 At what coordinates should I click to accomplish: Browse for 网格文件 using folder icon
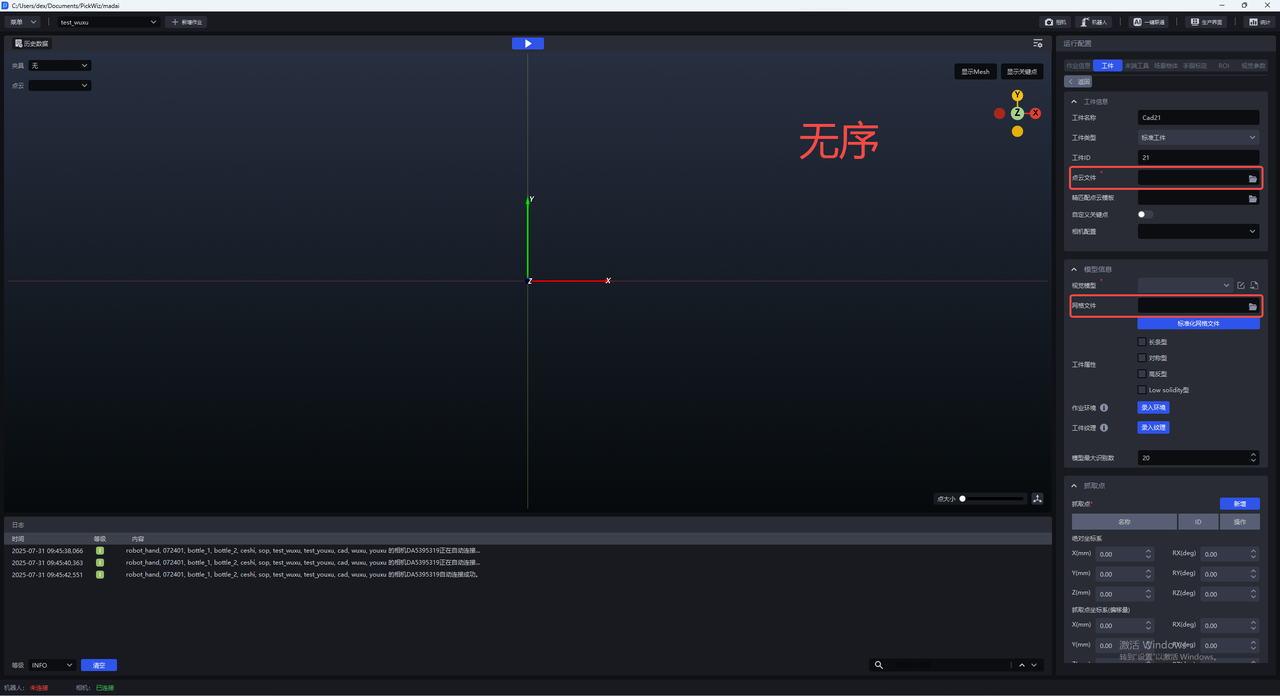point(1252,306)
